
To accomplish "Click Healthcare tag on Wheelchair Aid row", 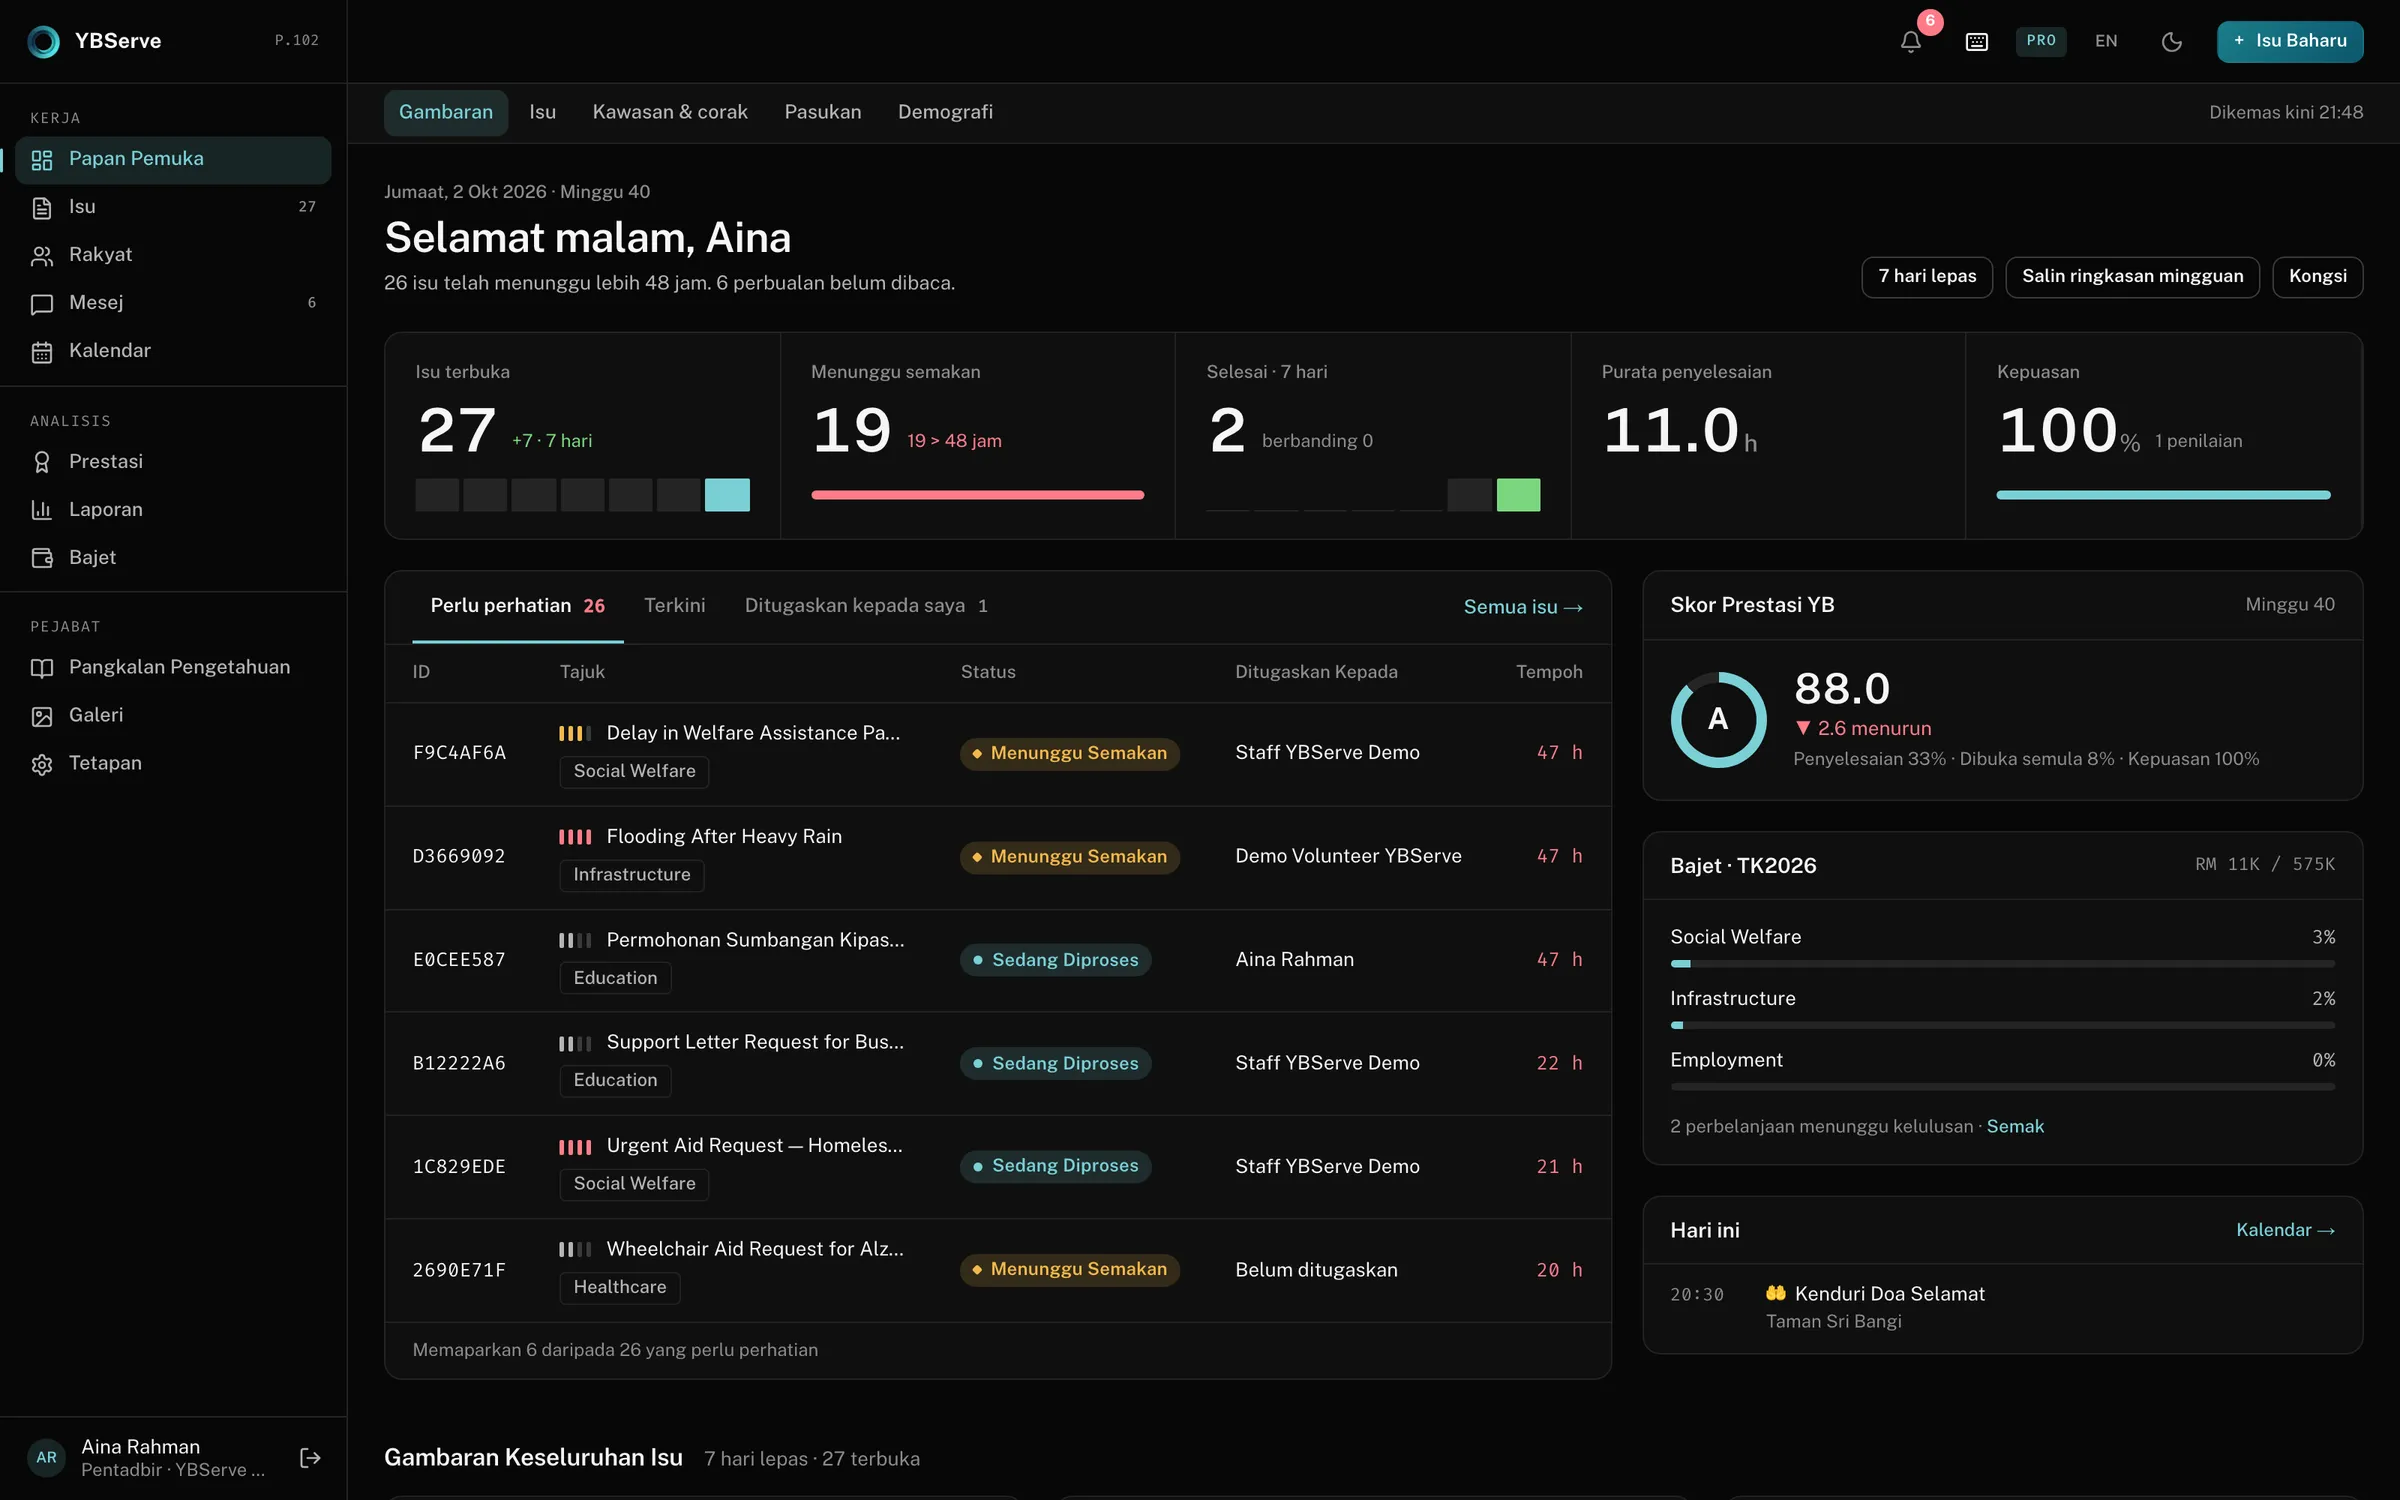I will pos(619,1288).
